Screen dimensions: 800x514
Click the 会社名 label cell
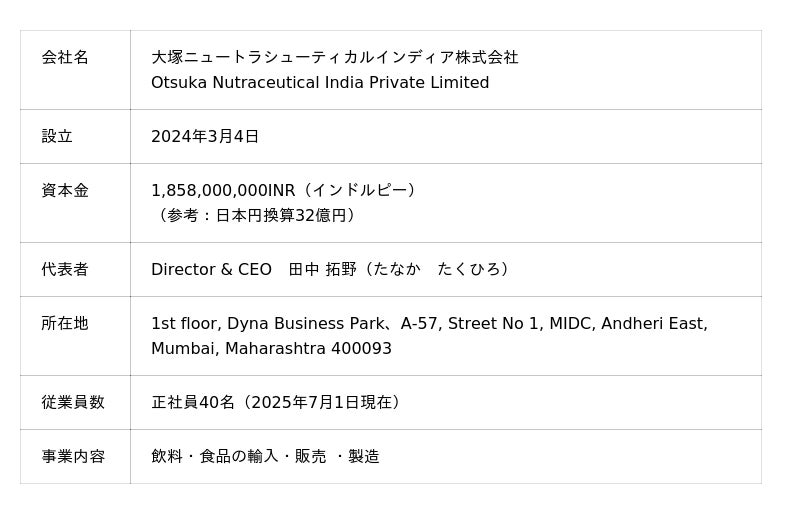tap(65, 58)
